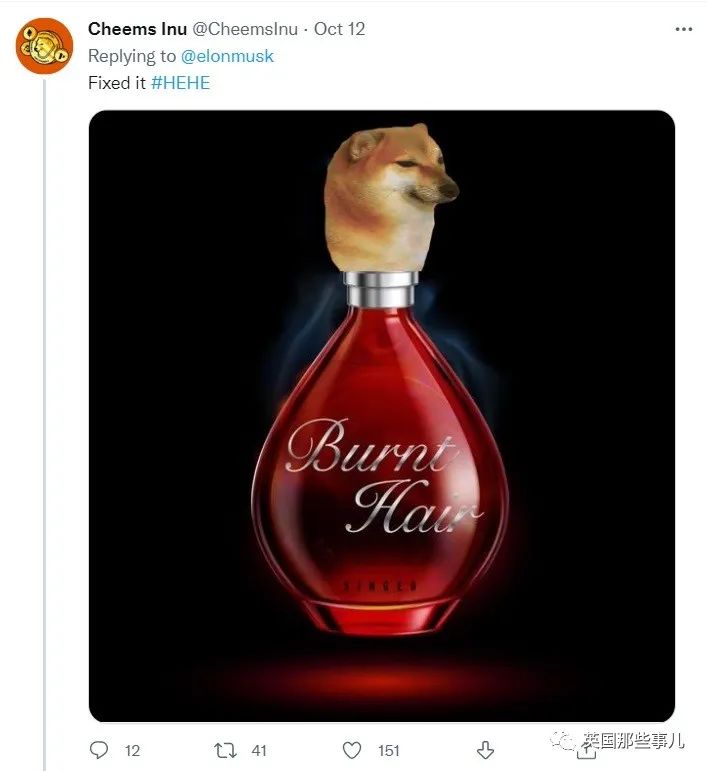
Task: Click the reply speech bubble icon
Action: tap(99, 749)
